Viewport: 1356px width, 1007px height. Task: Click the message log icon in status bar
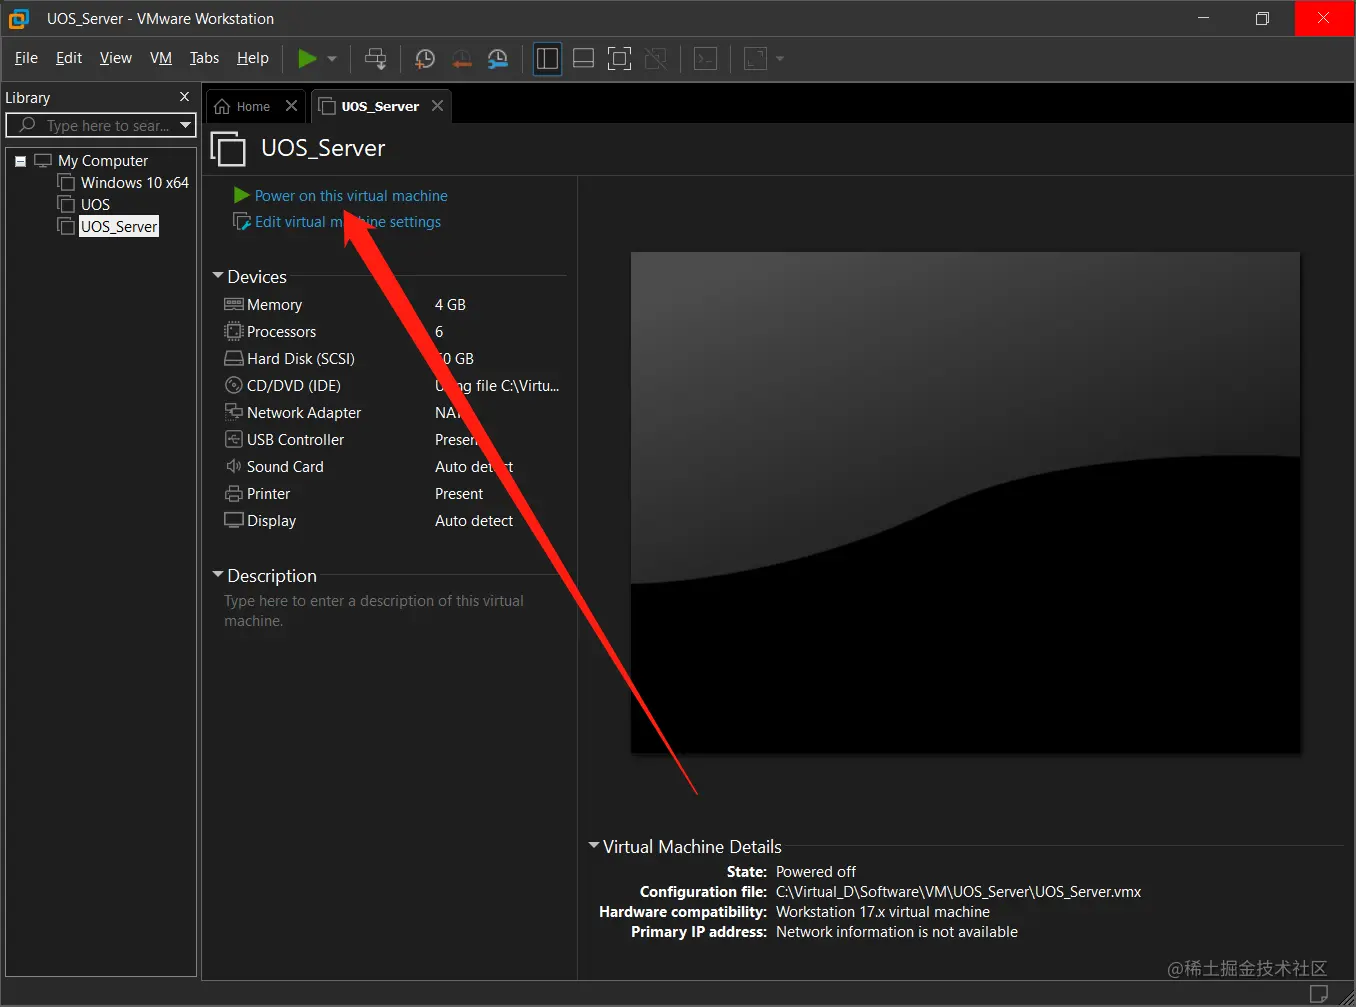tap(1319, 993)
